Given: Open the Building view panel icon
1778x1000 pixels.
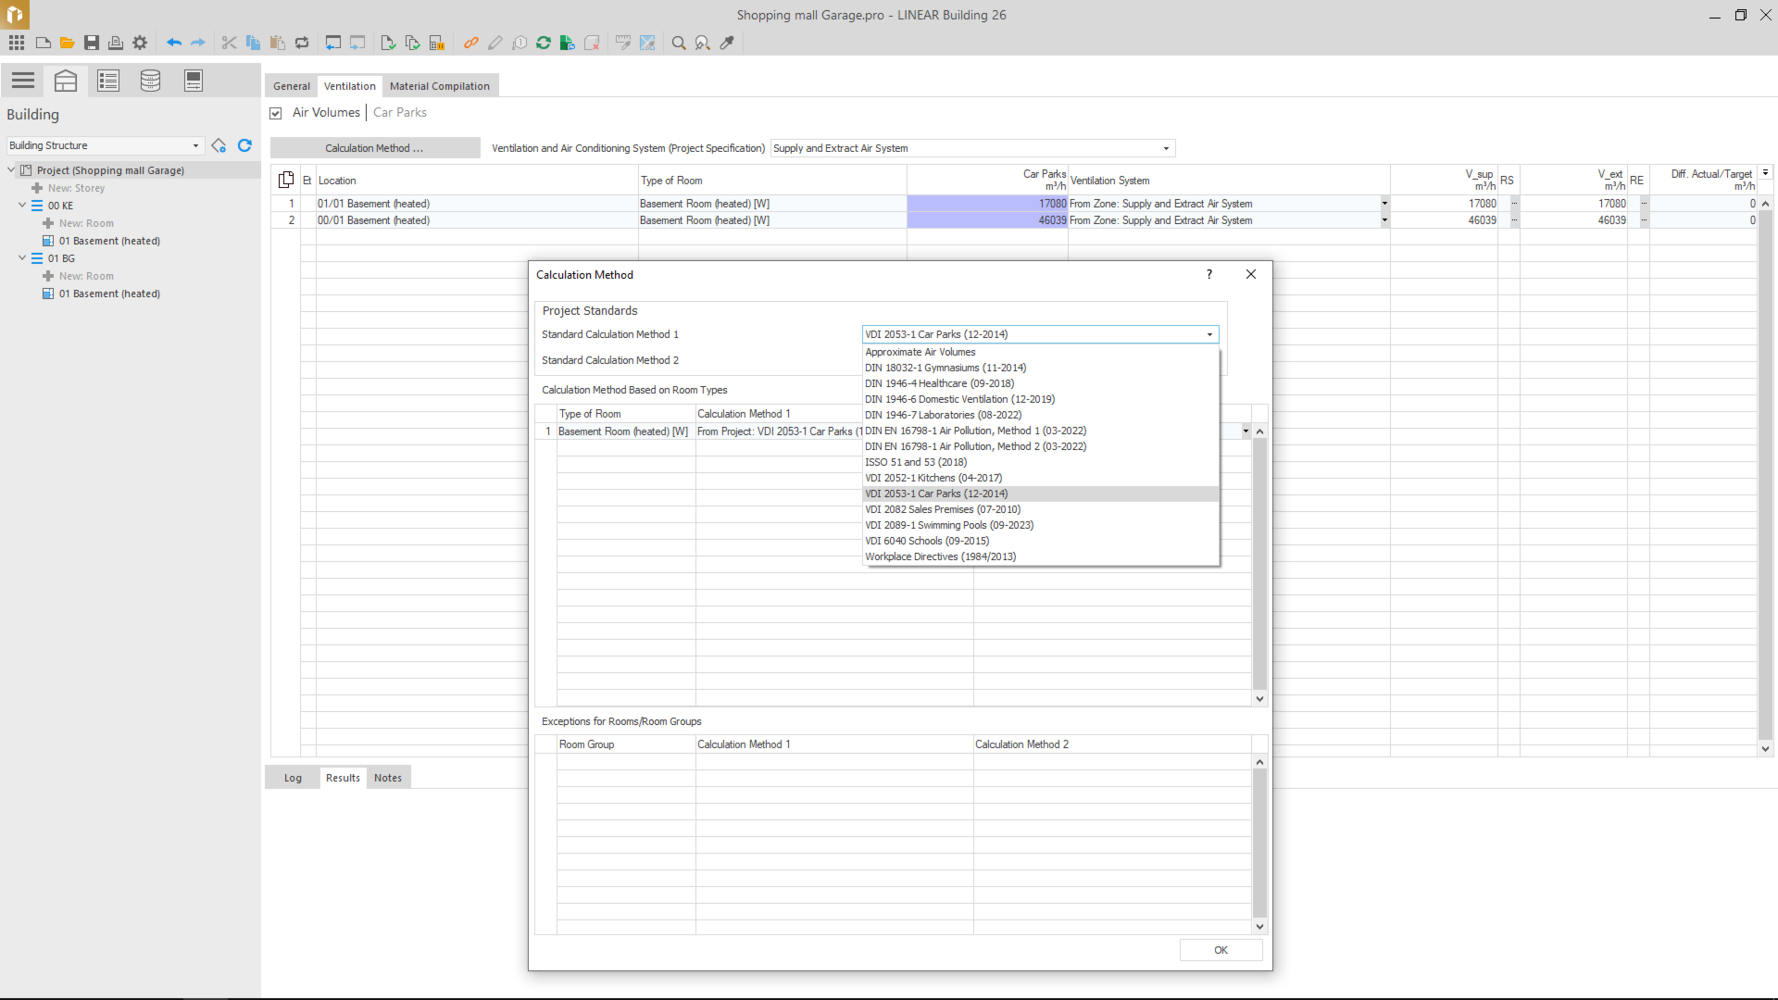Looking at the screenshot, I should coord(66,81).
